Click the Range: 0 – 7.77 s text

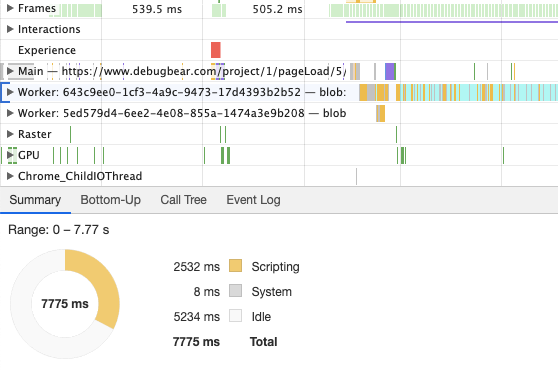(59, 230)
